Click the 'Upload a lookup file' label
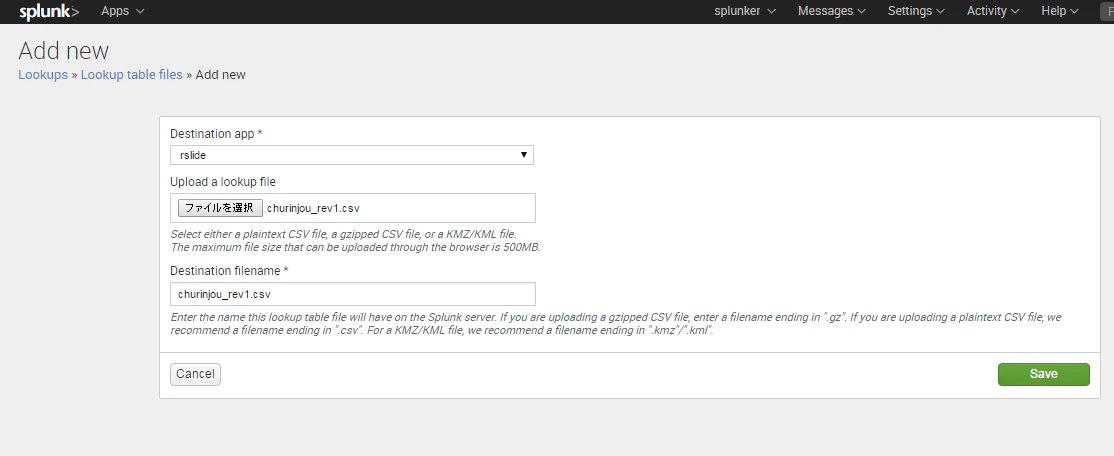This screenshot has width=1114, height=456. (223, 182)
